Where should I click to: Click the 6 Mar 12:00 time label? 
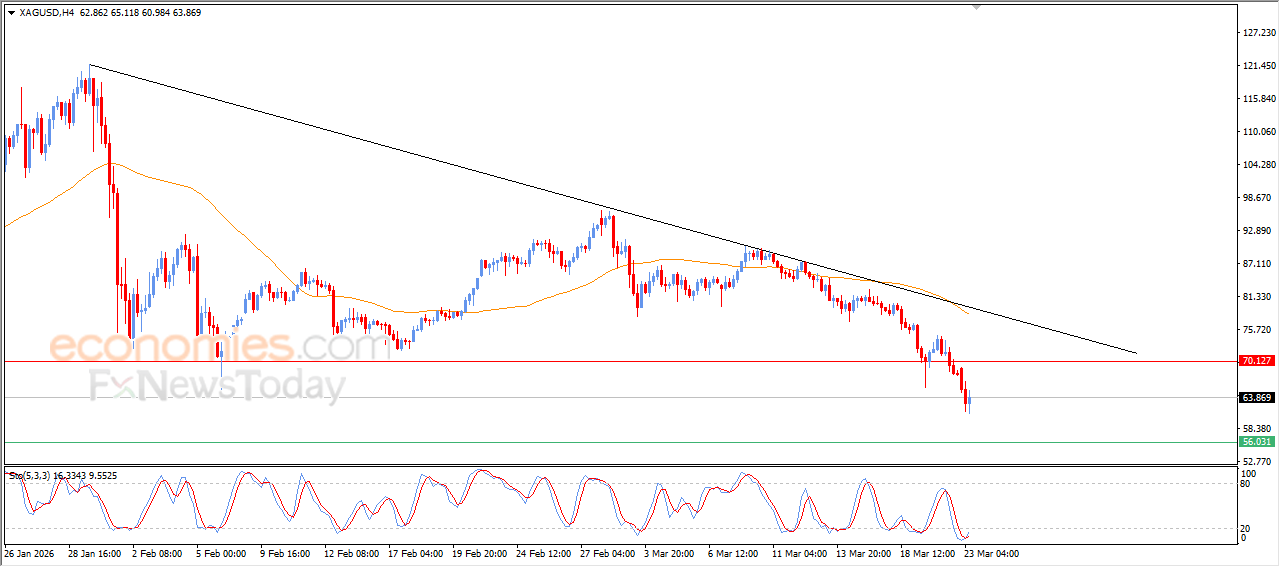pyautogui.click(x=733, y=553)
